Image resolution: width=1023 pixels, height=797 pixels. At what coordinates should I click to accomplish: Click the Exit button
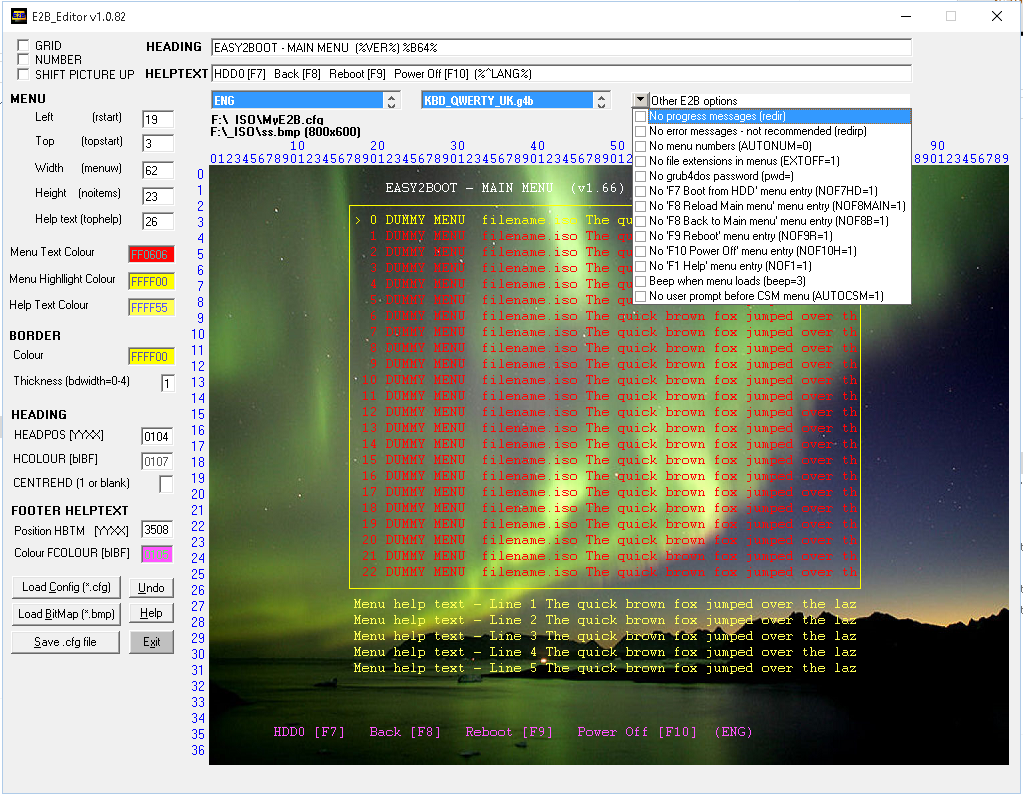click(x=151, y=642)
